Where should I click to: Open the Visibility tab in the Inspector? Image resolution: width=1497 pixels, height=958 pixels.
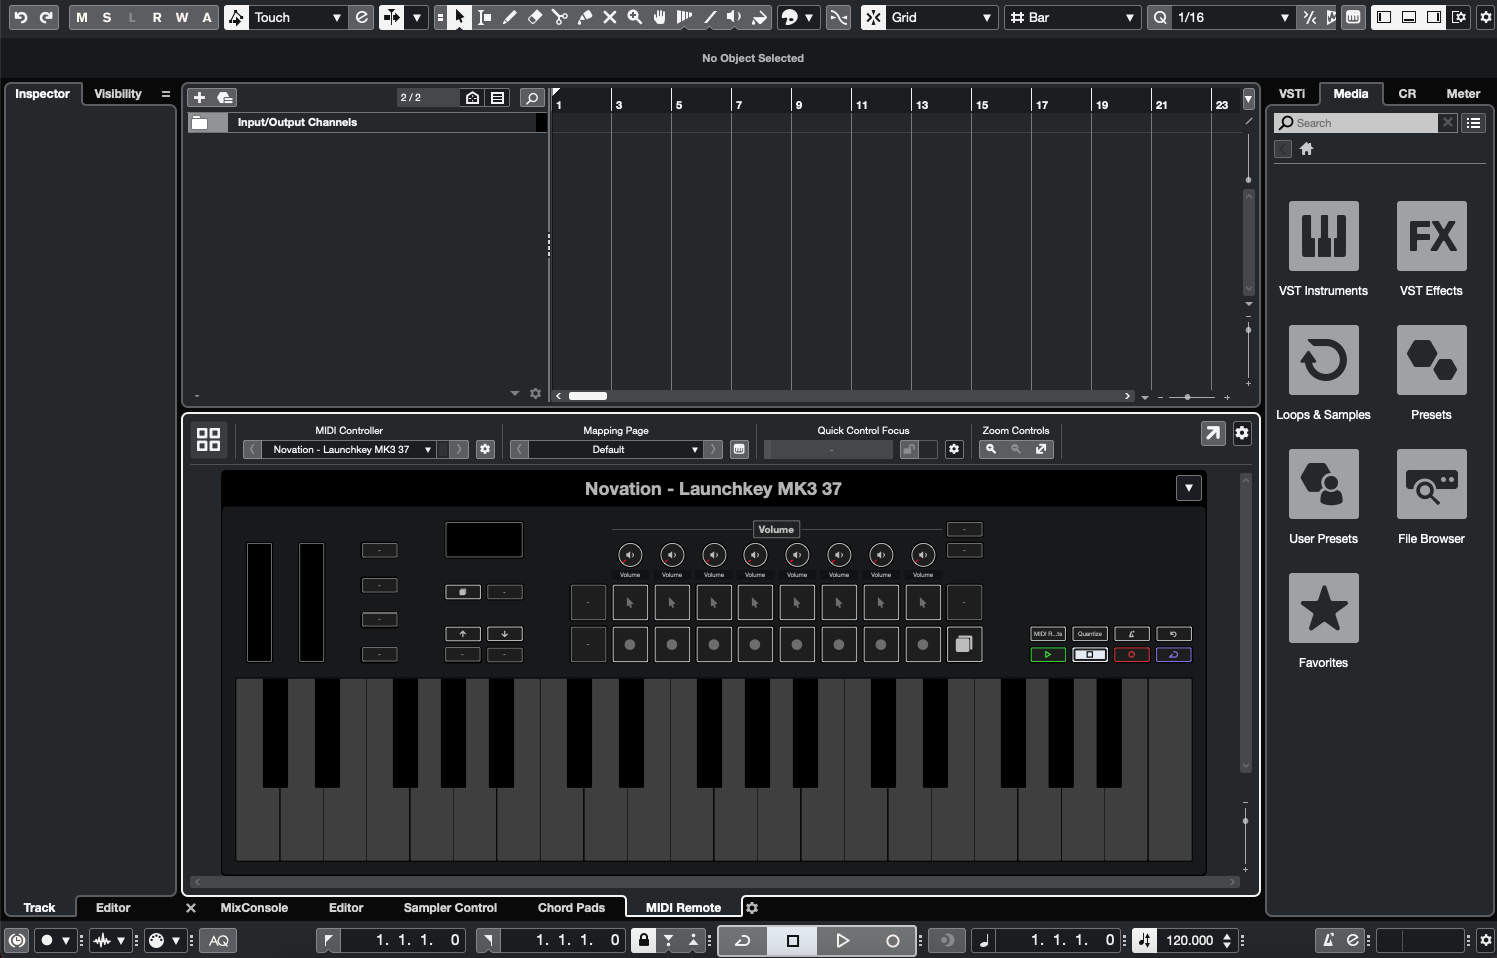tap(118, 93)
